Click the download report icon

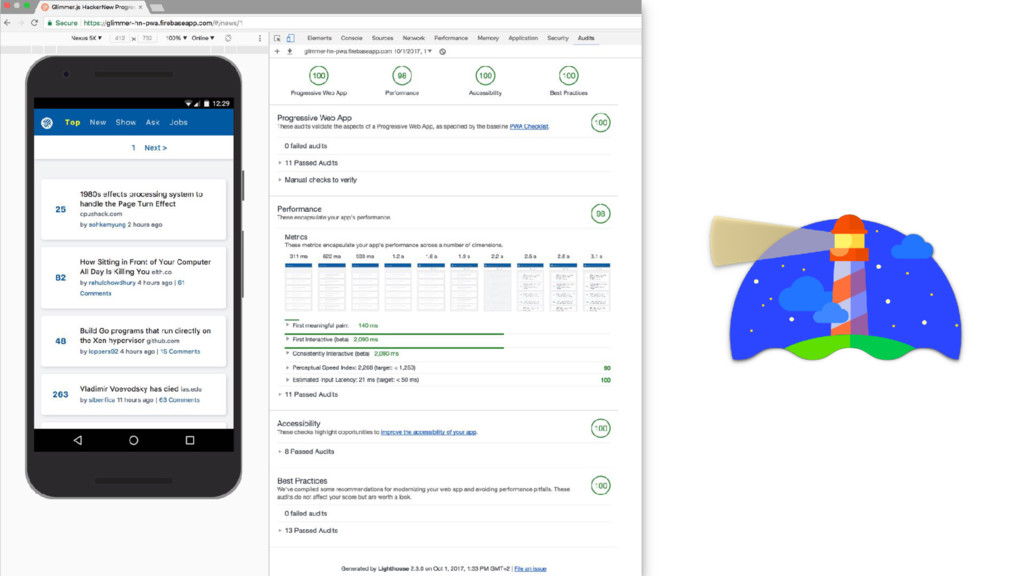click(289, 51)
